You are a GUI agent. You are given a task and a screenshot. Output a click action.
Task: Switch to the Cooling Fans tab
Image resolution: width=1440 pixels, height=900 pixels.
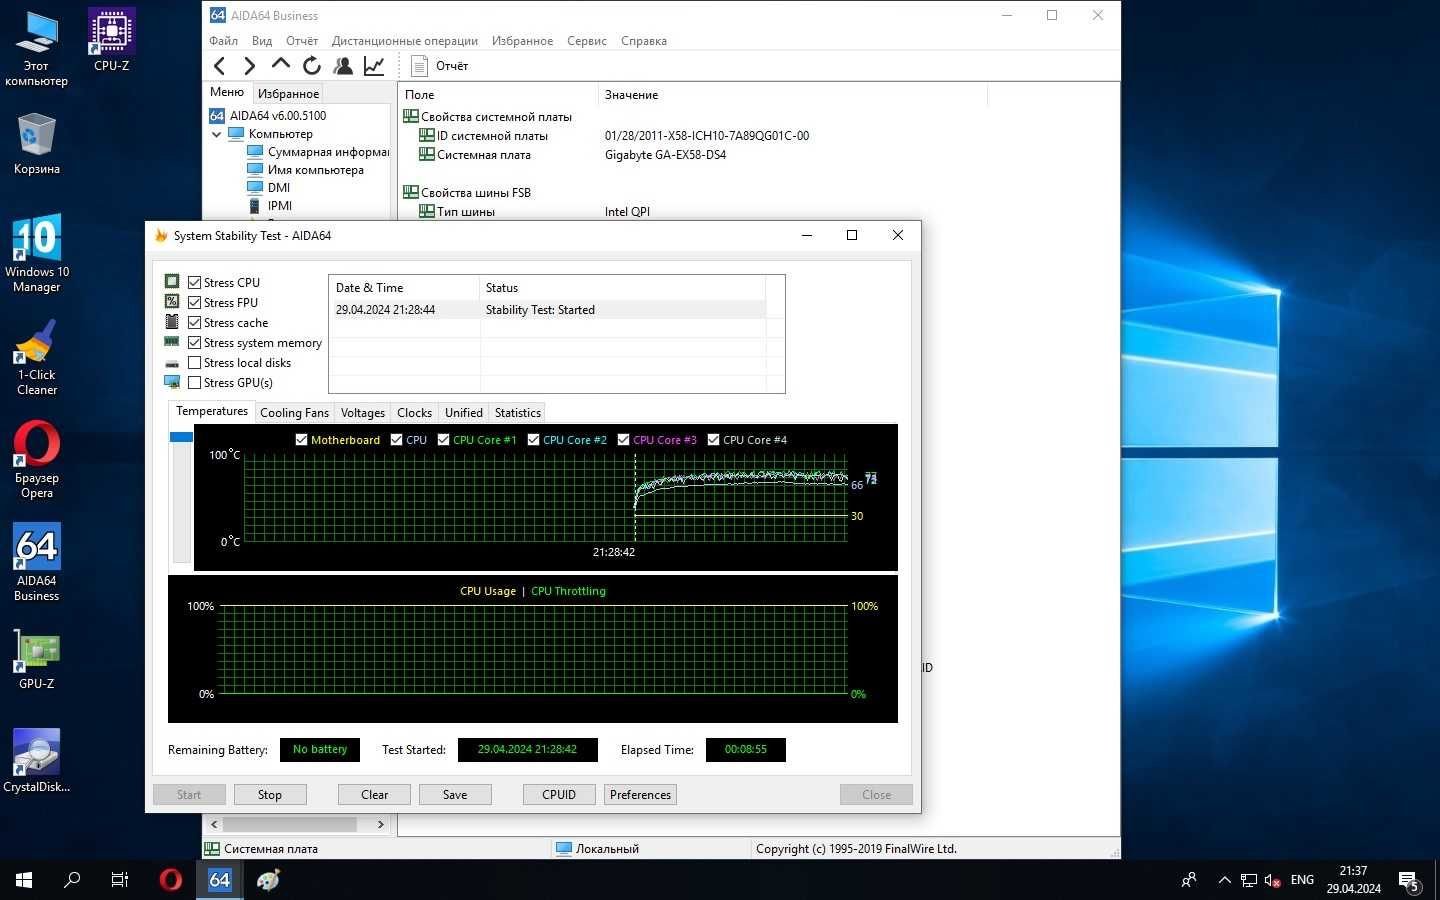click(294, 413)
